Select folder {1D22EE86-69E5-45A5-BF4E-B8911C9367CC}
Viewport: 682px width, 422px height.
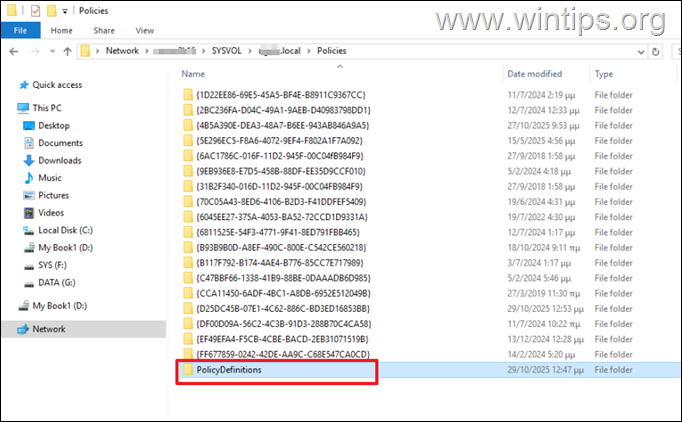(281, 95)
